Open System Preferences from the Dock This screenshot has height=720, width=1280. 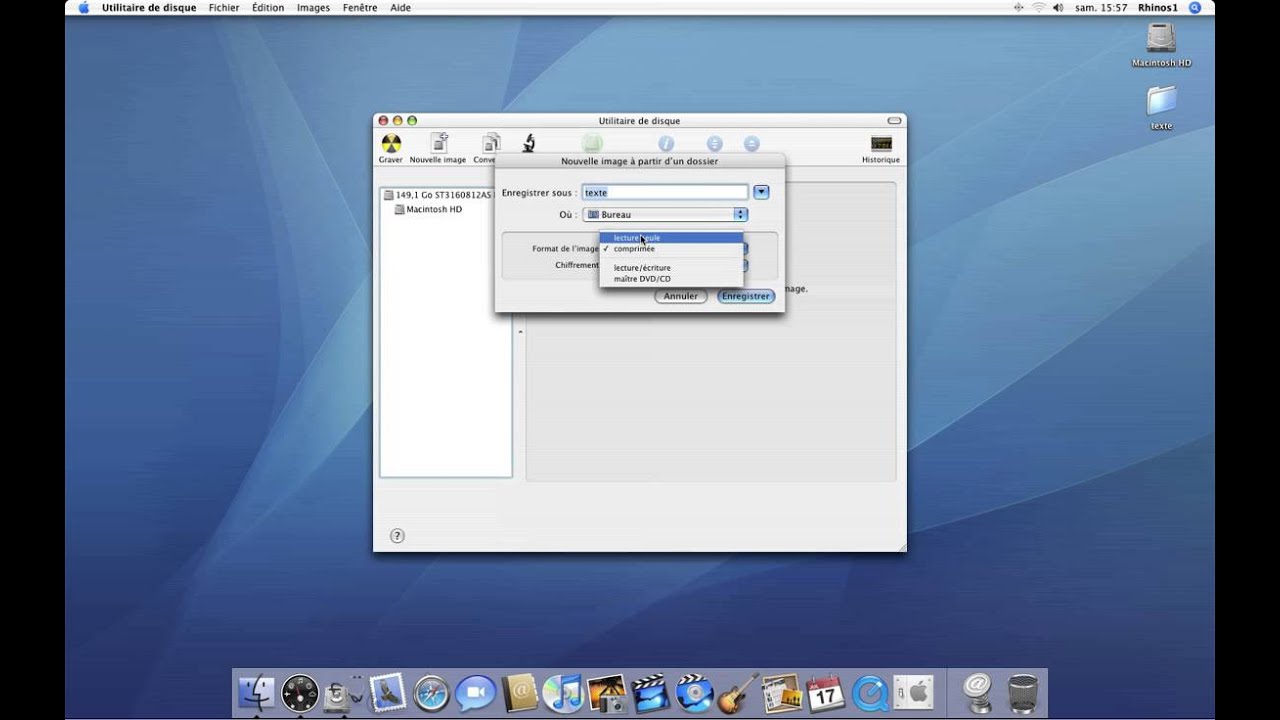tap(914, 692)
